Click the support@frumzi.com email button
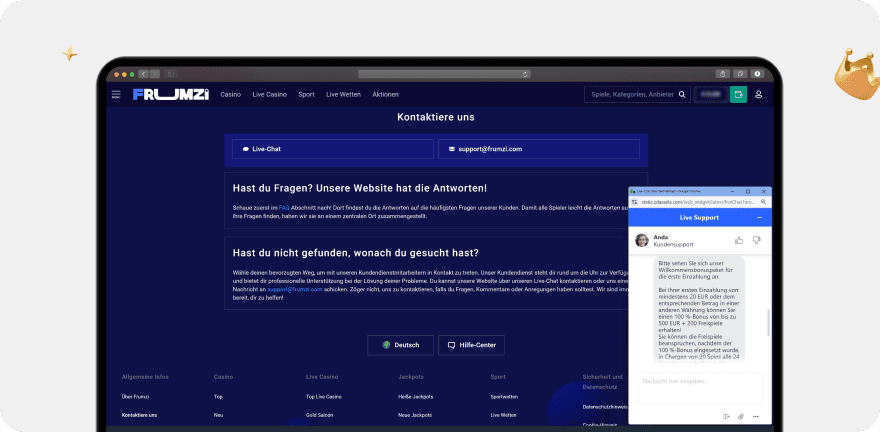 (x=538, y=149)
